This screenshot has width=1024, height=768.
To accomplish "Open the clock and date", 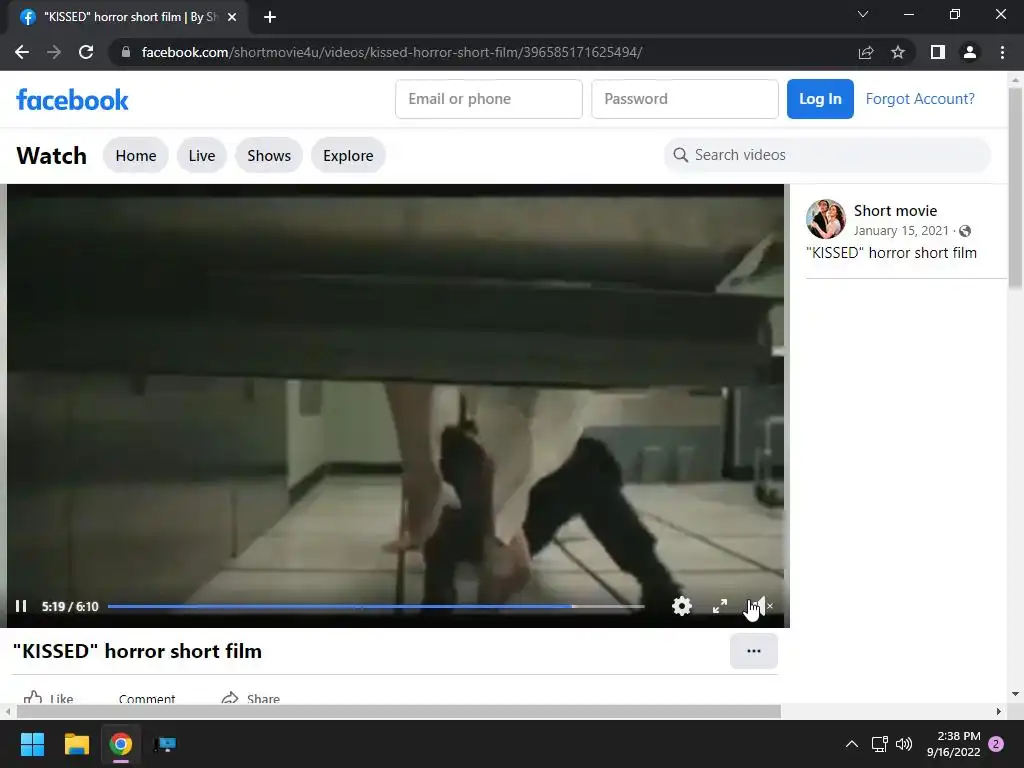I will pos(953,744).
